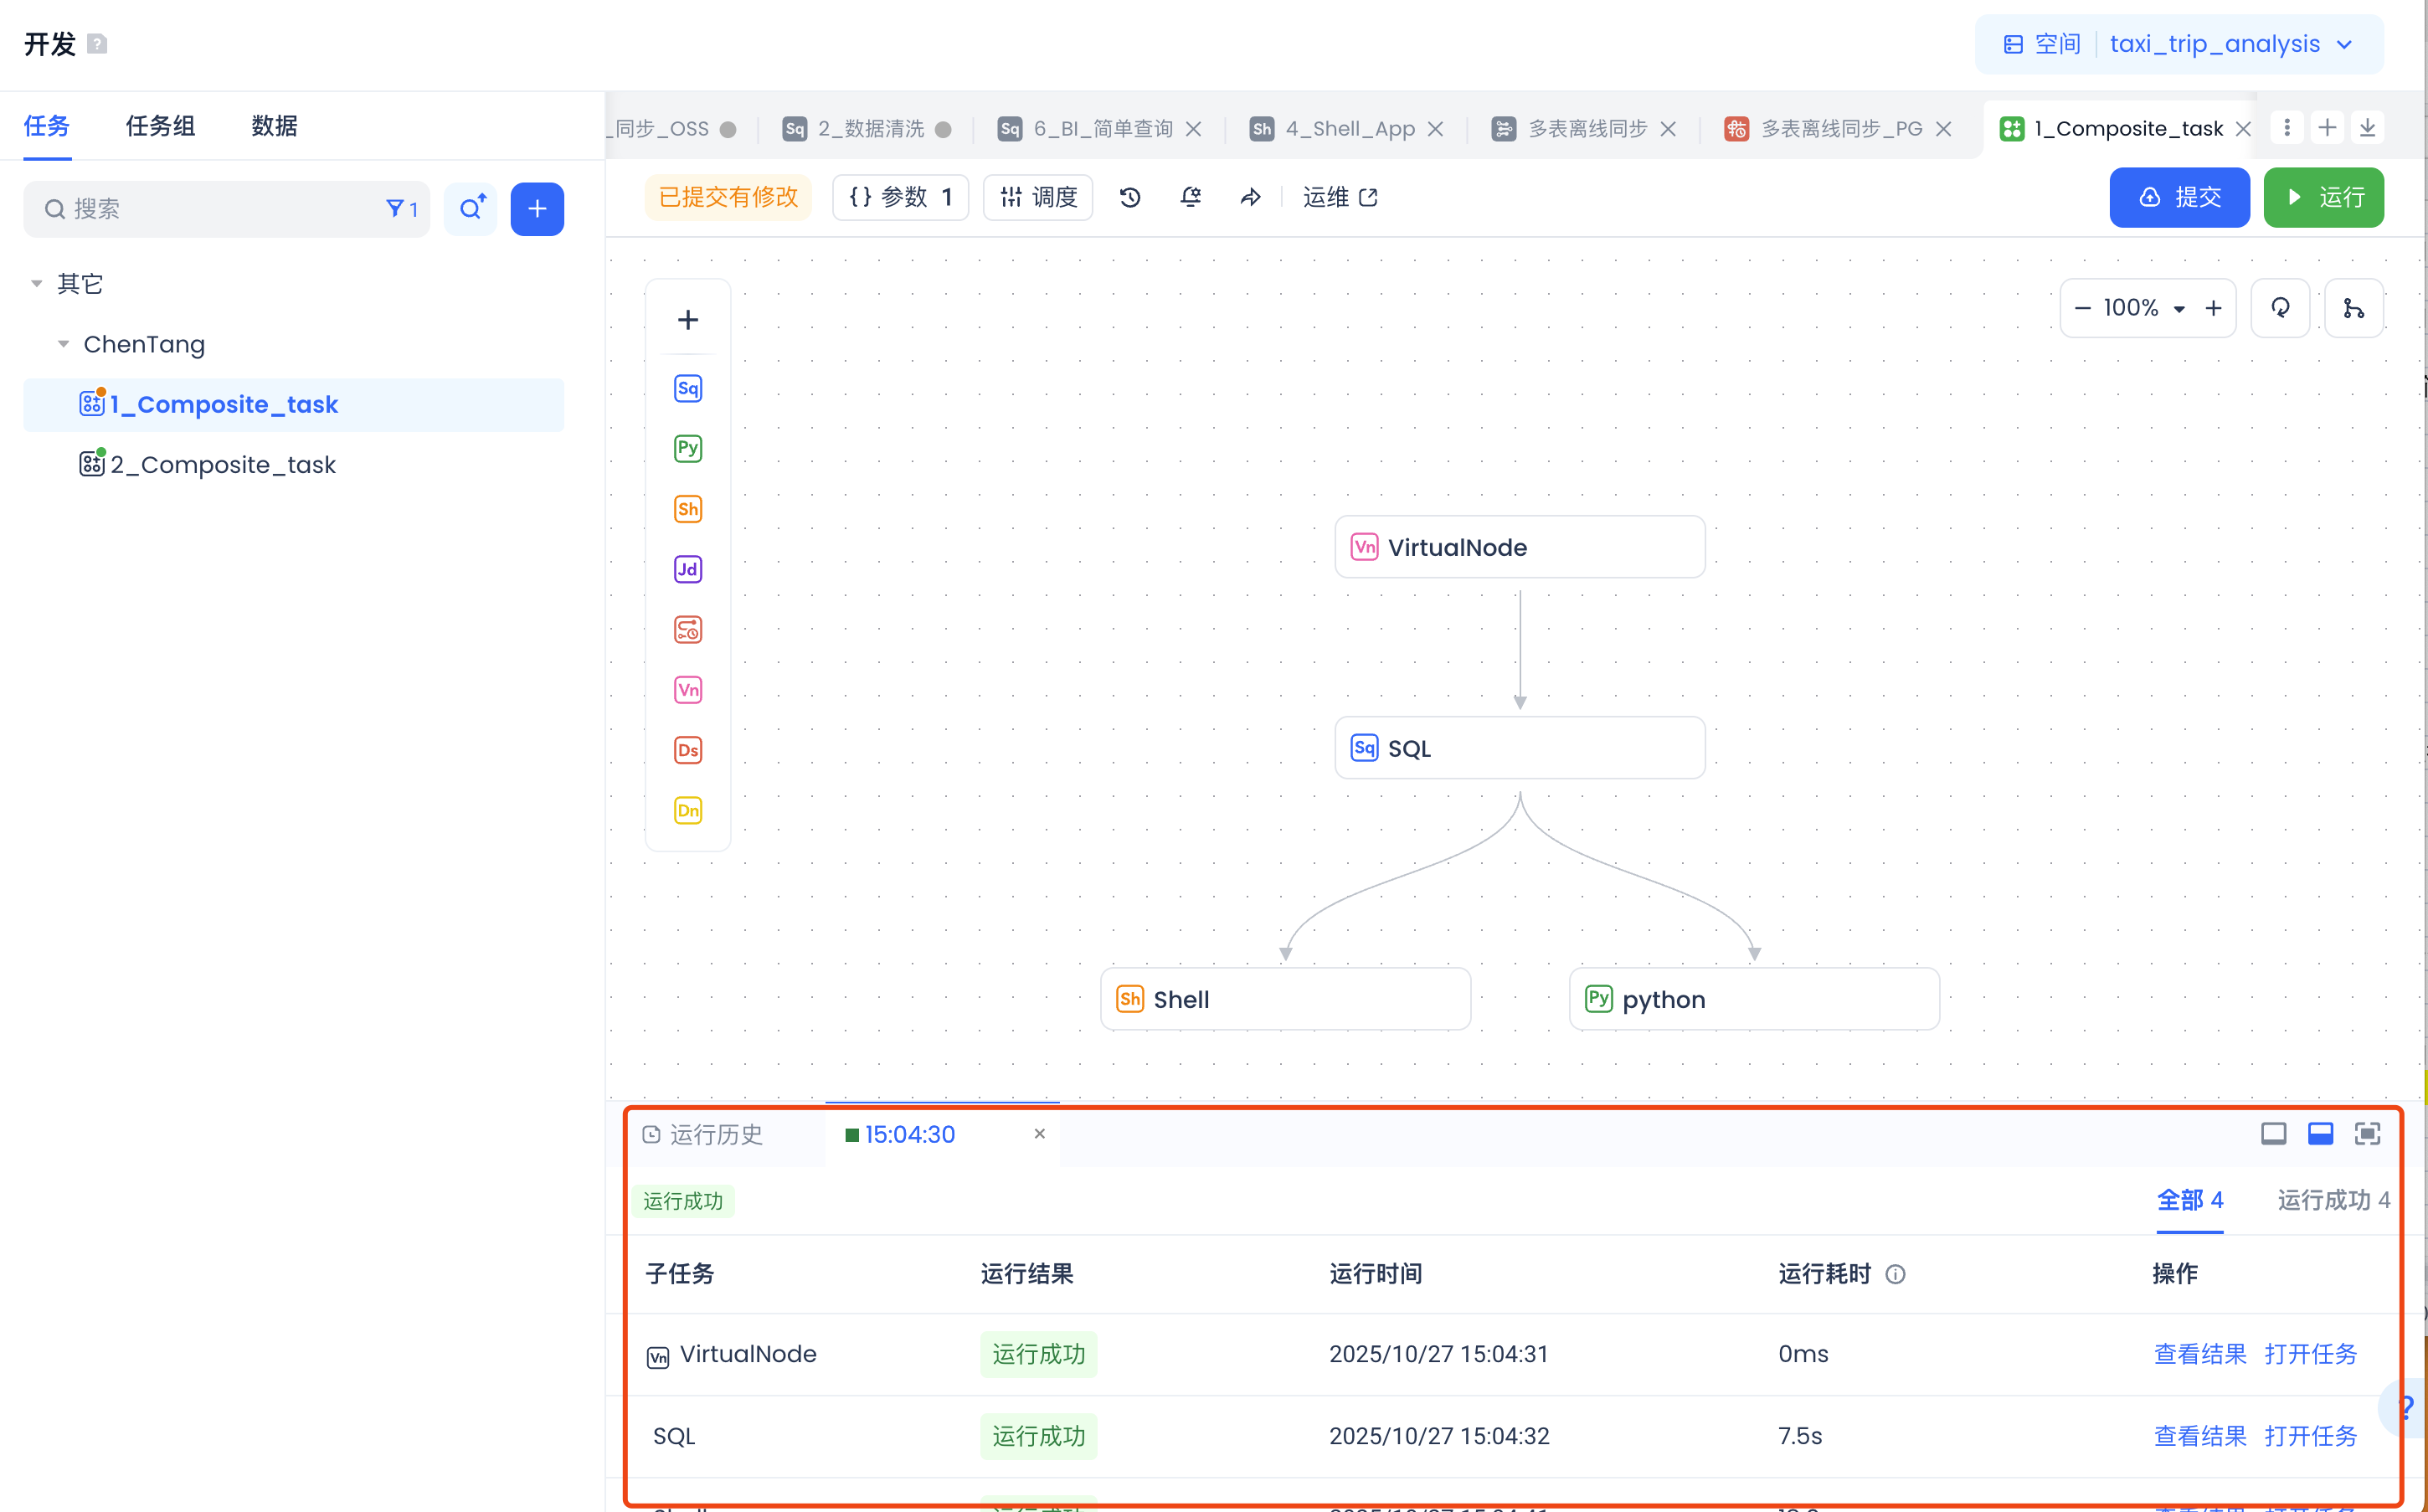
Task: Add a Ds node from palette
Action: pyautogui.click(x=688, y=750)
